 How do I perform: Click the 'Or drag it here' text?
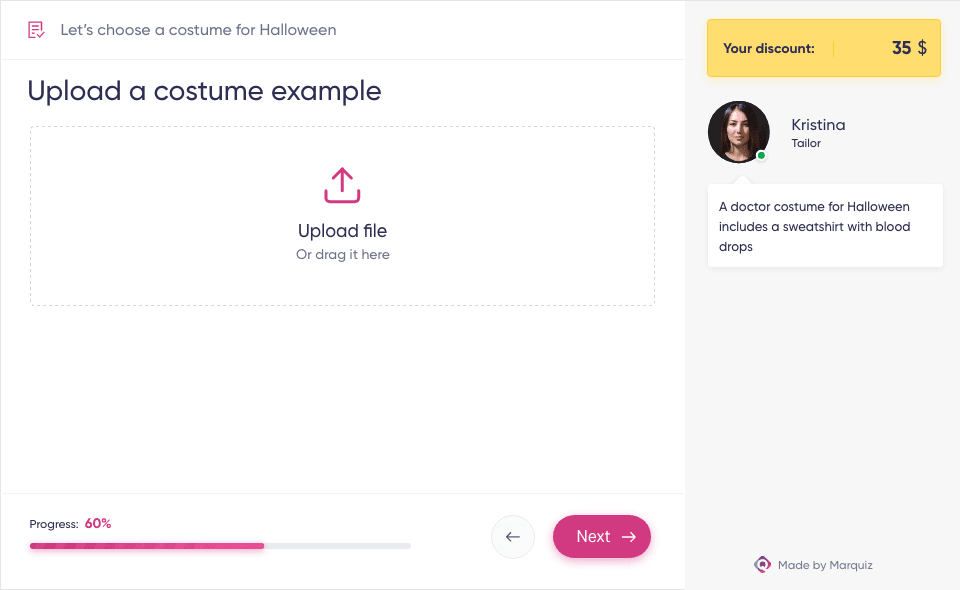(x=343, y=255)
